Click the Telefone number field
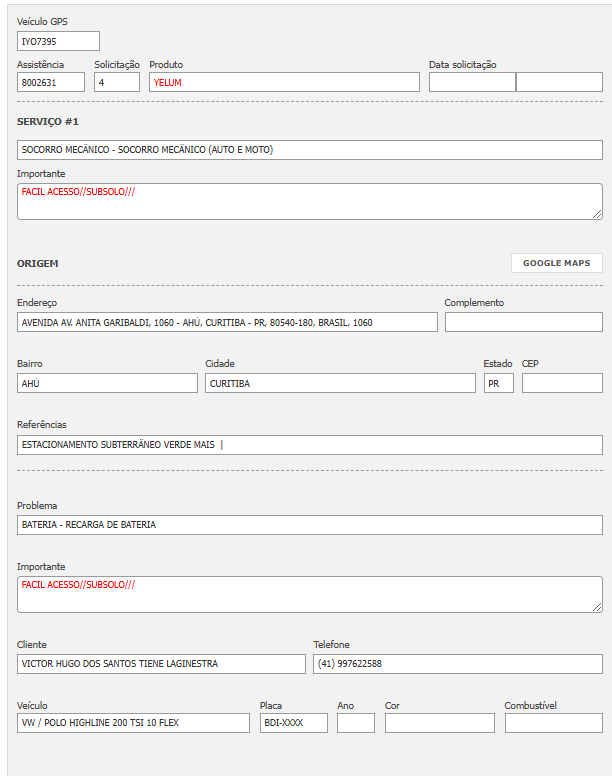The height and width of the screenshot is (776, 612). point(457,664)
